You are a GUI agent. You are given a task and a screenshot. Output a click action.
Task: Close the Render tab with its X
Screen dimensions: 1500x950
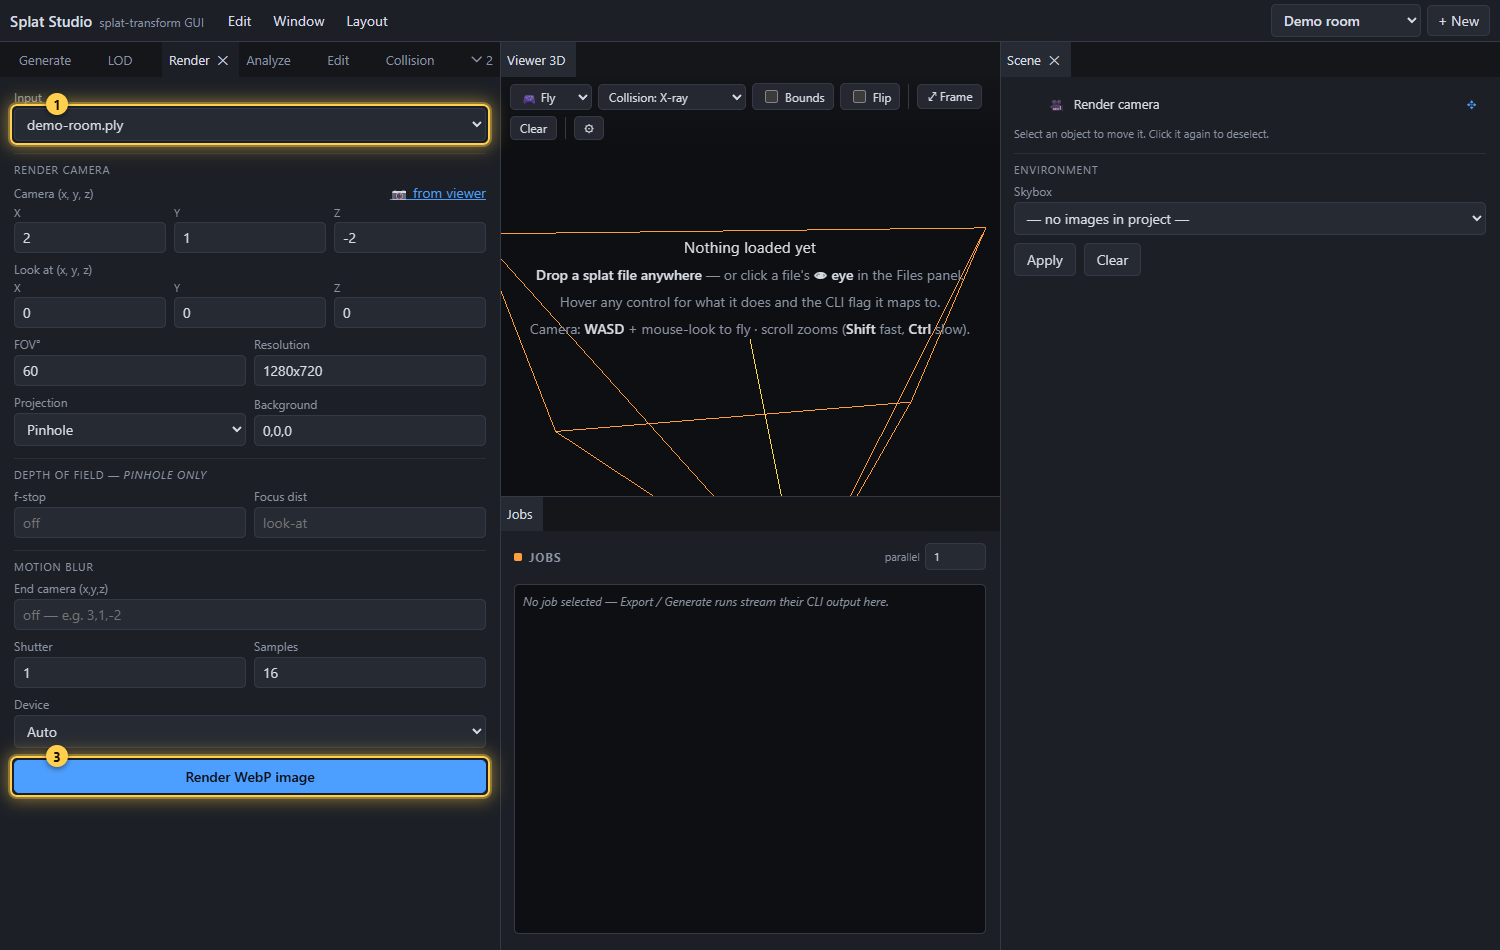[223, 61]
